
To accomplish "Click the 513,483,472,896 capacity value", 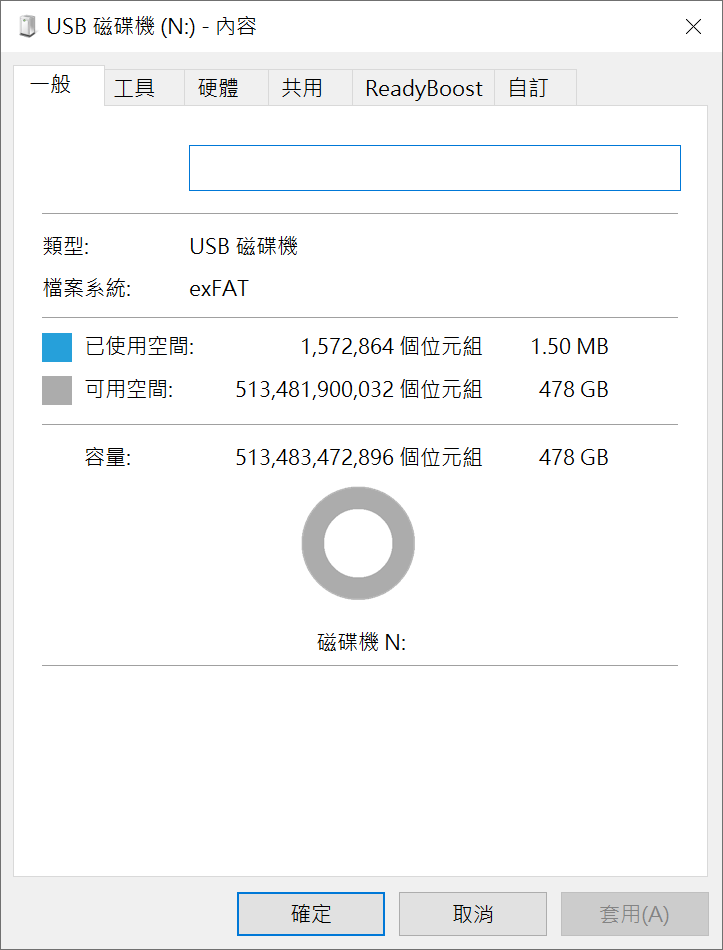I will [x=313, y=458].
